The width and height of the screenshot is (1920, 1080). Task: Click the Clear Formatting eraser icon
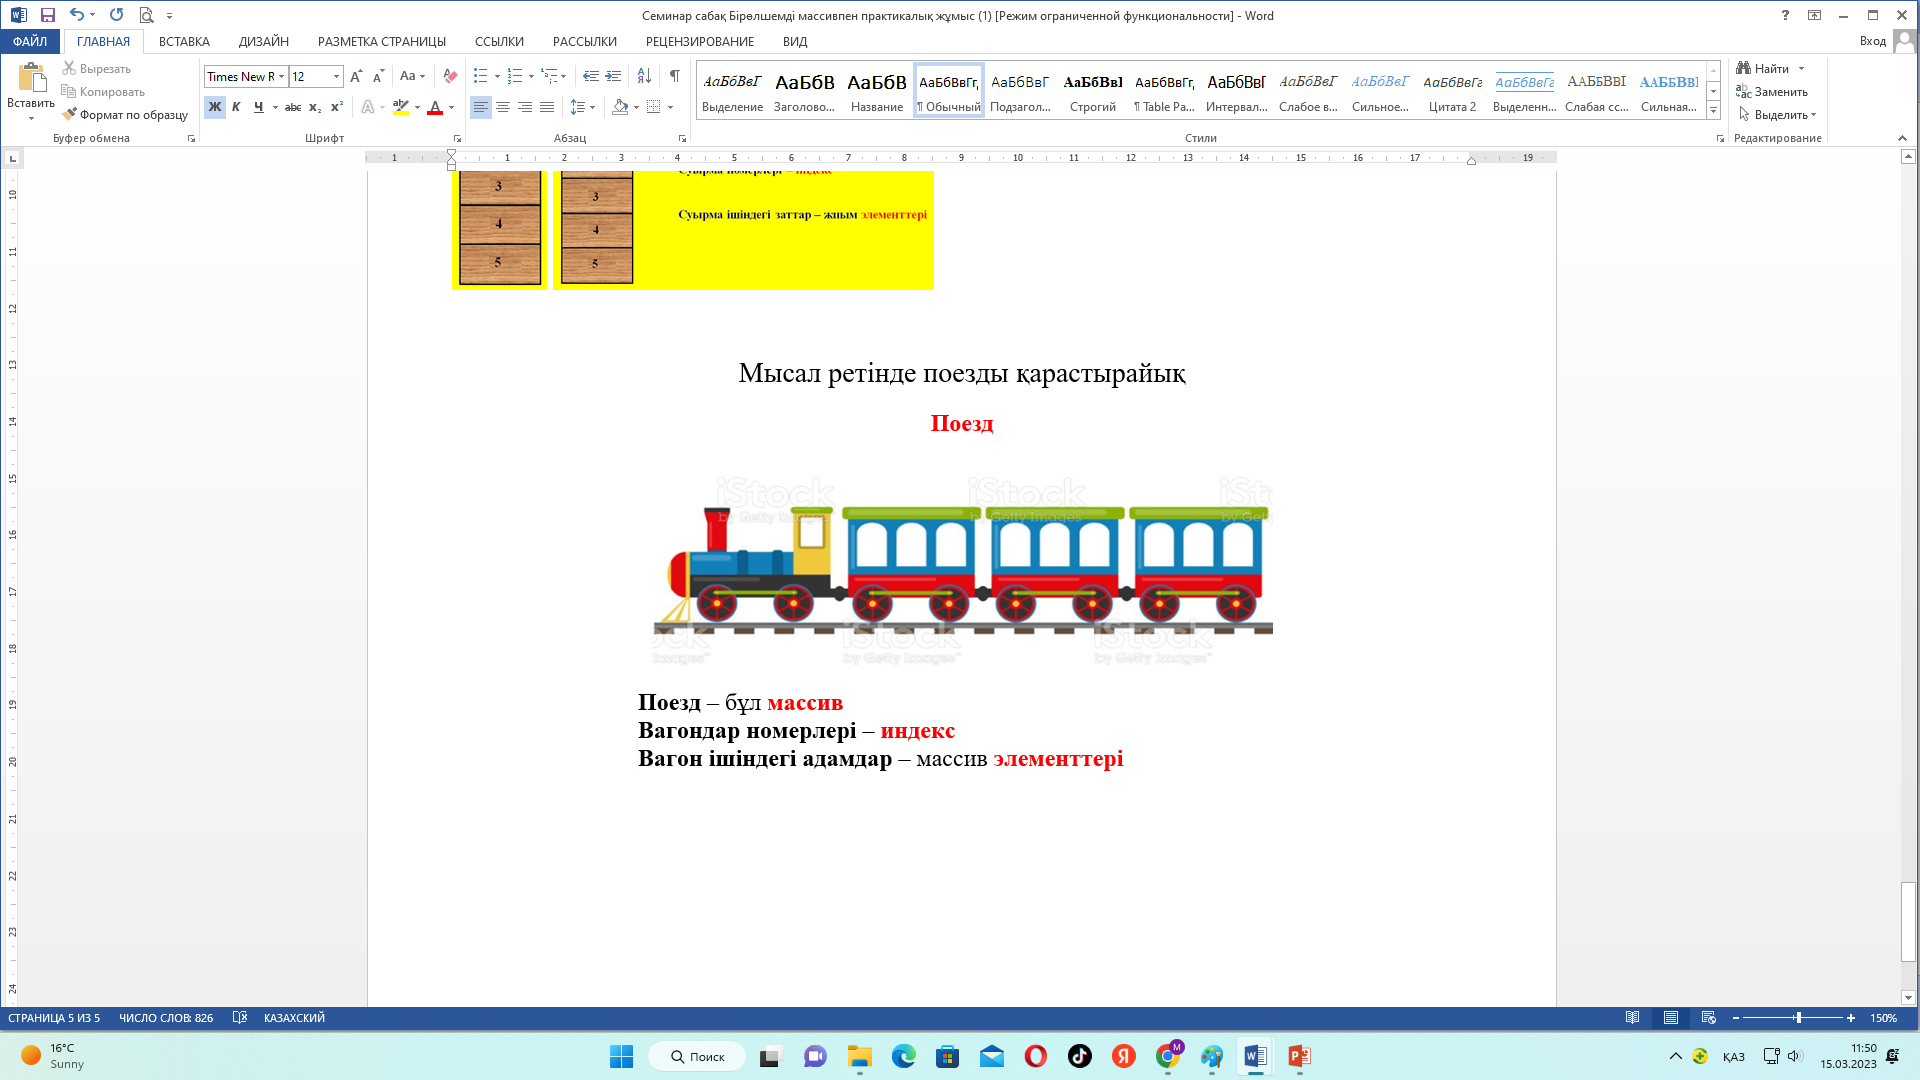(x=450, y=76)
